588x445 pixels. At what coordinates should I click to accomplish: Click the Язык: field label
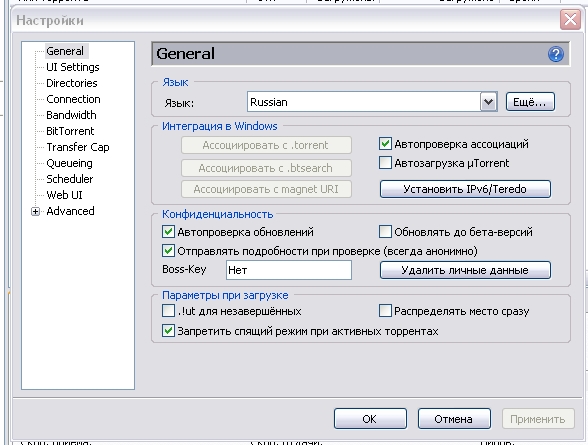point(179,103)
